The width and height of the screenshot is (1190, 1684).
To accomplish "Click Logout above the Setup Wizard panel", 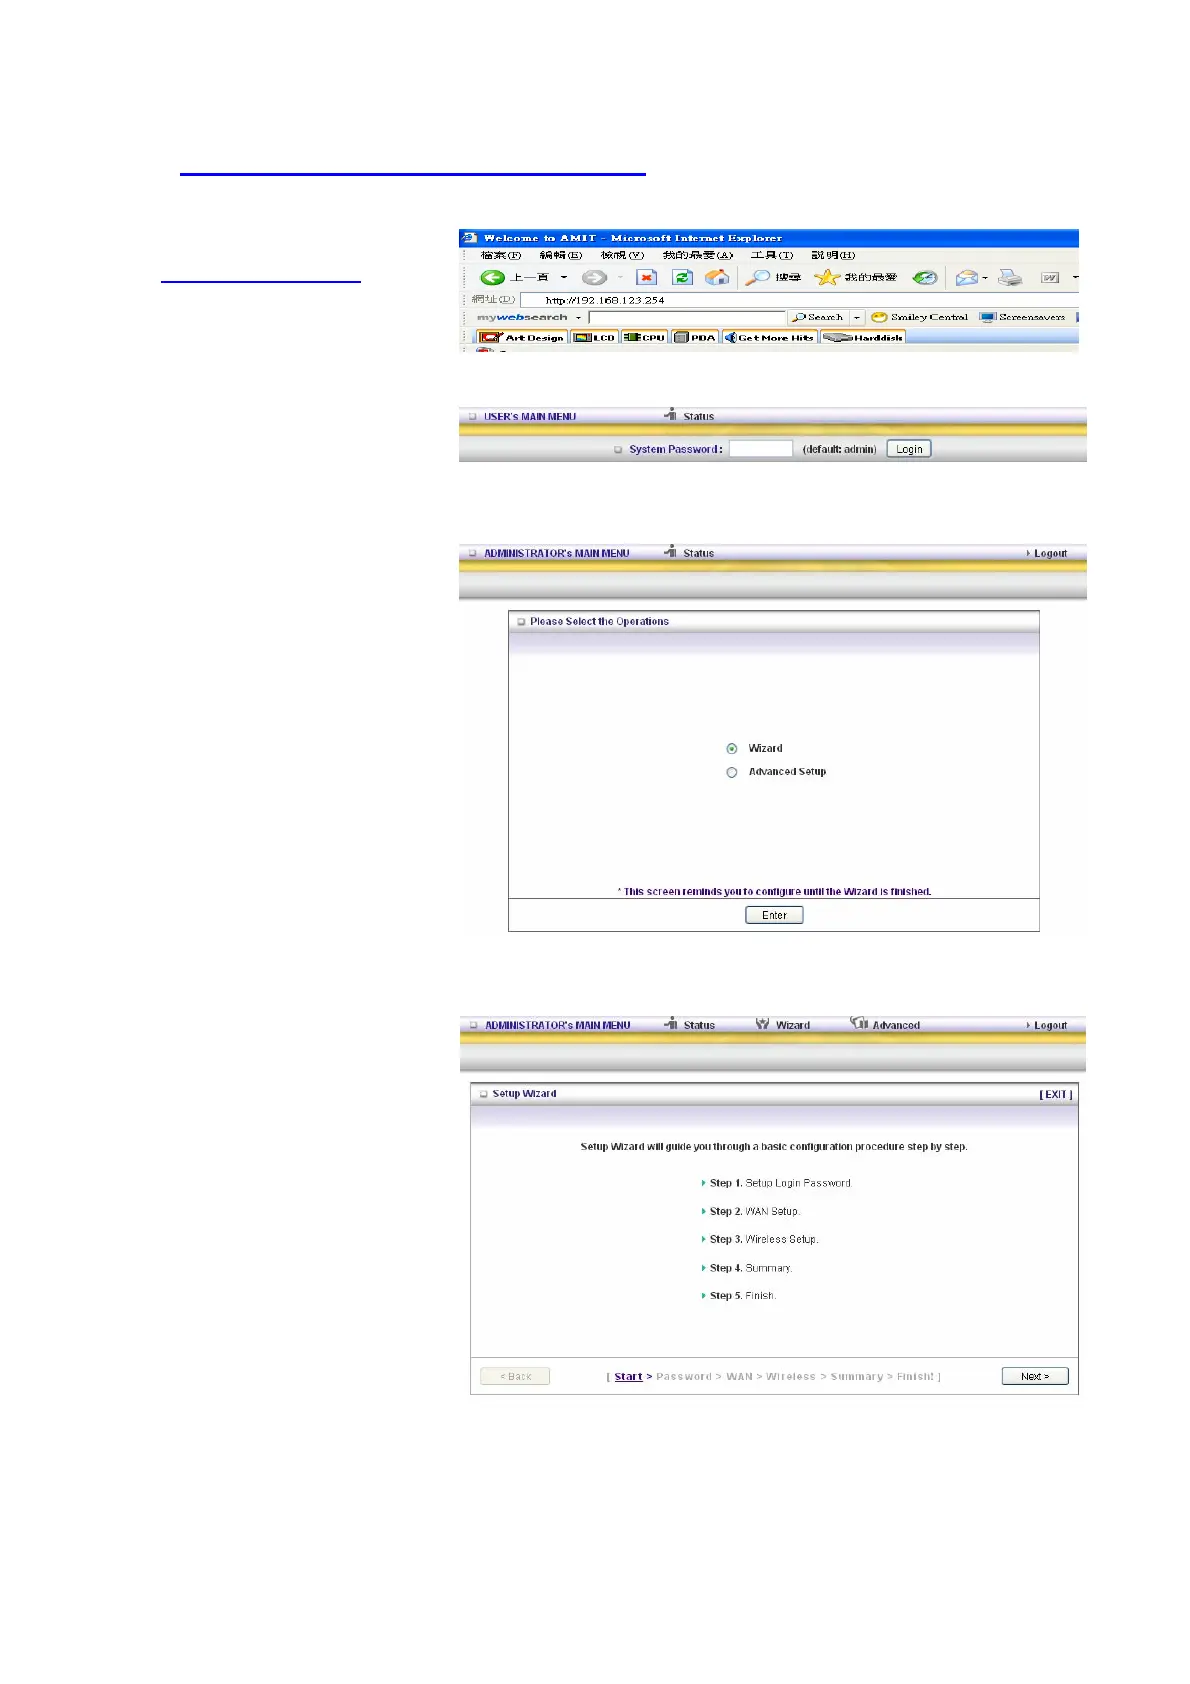I will tap(1047, 1025).
